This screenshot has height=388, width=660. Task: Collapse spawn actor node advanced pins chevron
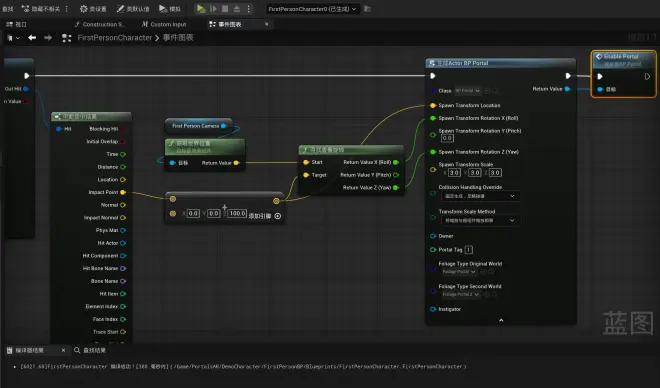[x=501, y=320]
